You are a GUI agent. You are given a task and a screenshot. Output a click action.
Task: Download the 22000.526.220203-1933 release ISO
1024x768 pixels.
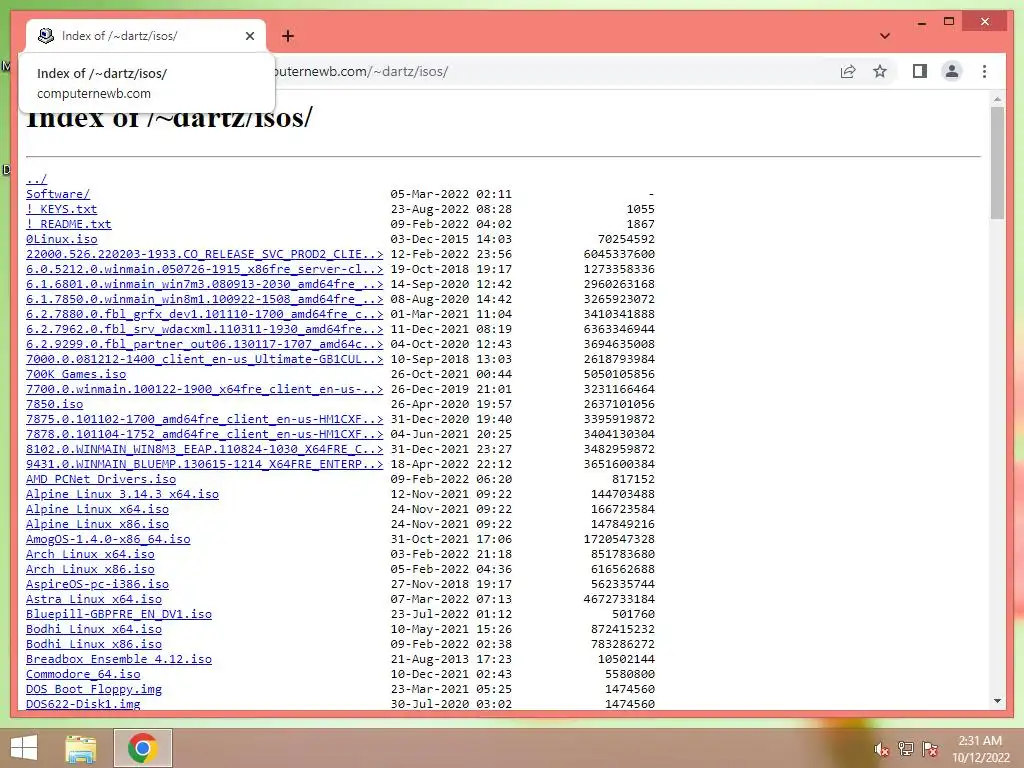[204, 254]
